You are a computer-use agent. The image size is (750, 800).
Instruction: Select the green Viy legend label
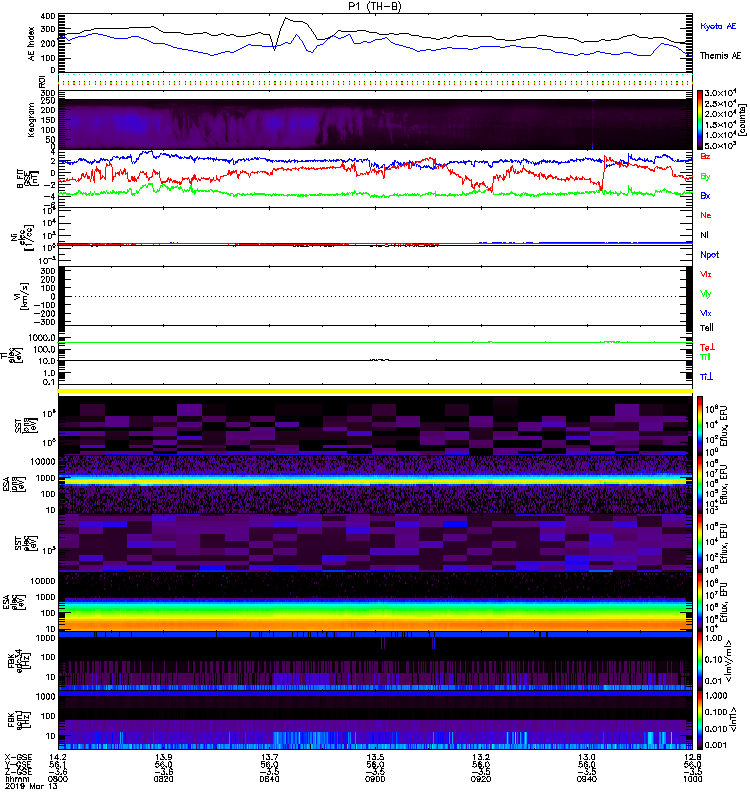[x=706, y=294]
